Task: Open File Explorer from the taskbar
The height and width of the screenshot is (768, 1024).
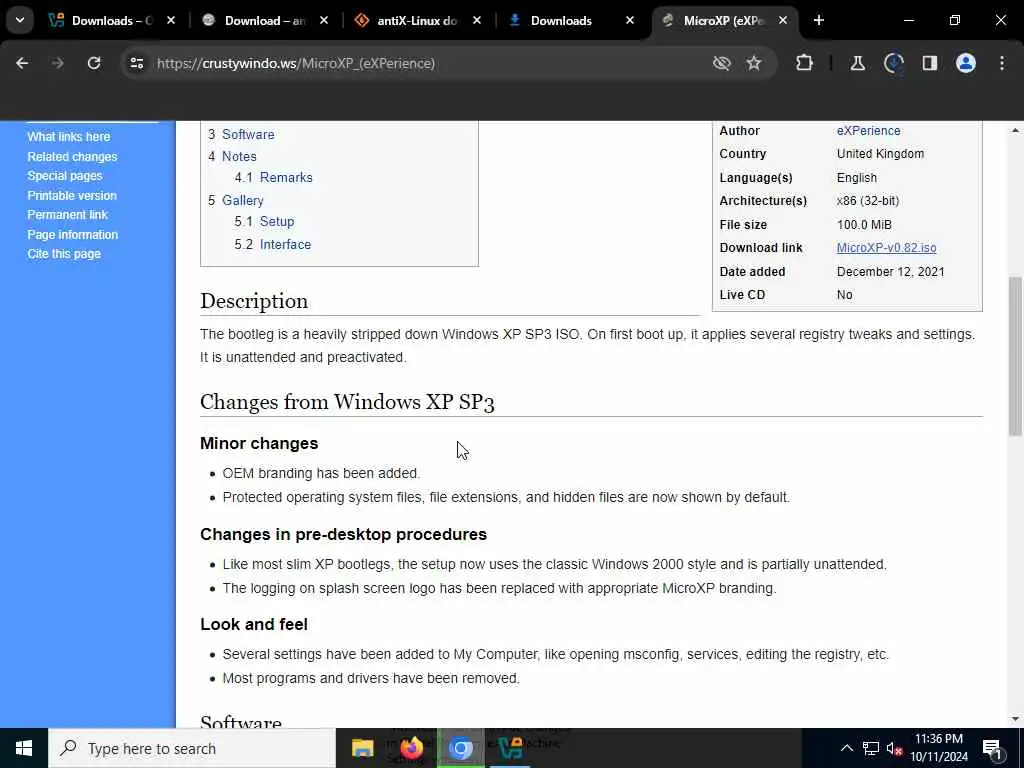Action: click(x=362, y=748)
